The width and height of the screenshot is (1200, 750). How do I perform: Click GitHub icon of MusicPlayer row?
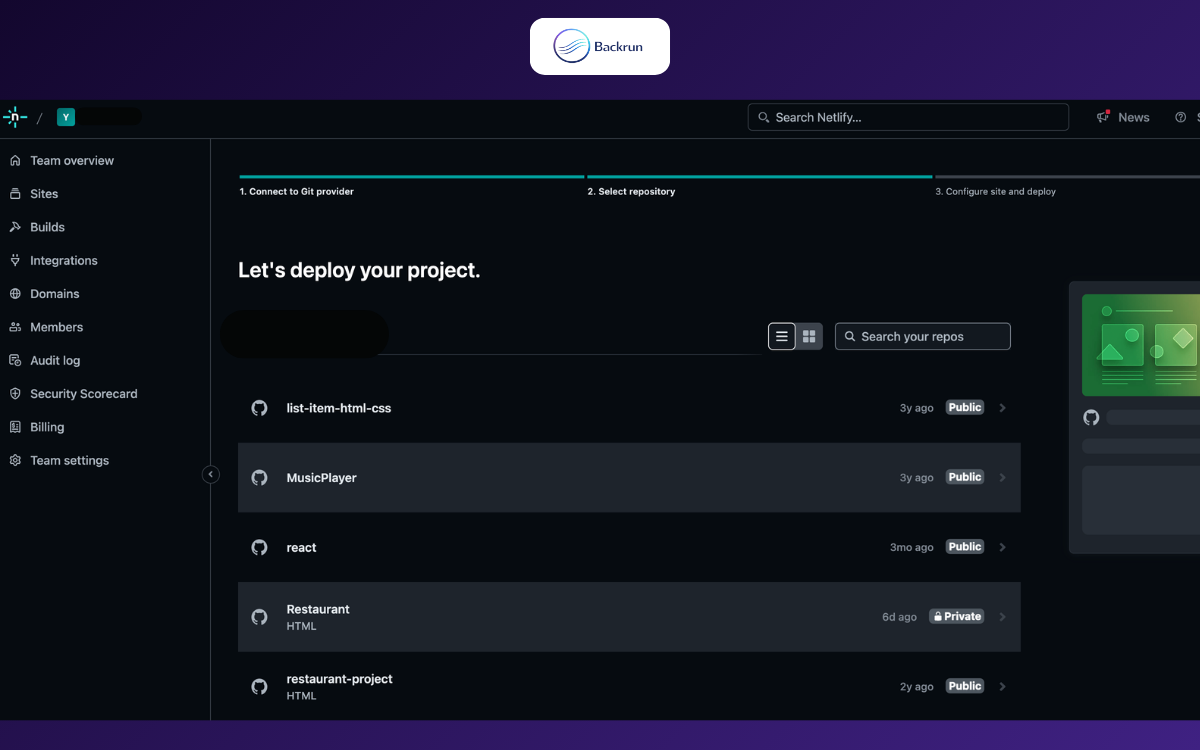pos(259,478)
